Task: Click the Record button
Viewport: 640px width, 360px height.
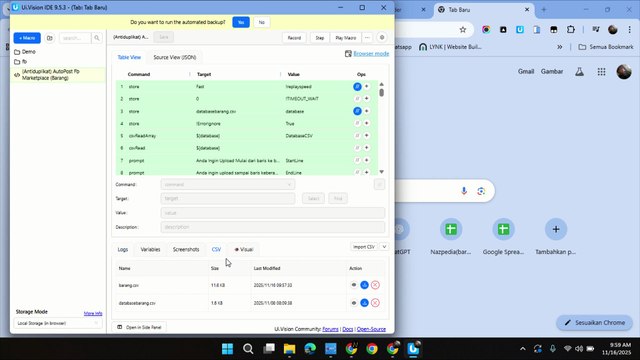Action: [294, 38]
